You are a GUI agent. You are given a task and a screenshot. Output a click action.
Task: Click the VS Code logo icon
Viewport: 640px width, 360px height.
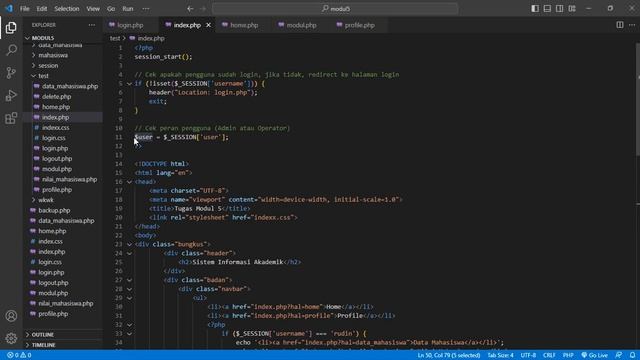click(9, 8)
